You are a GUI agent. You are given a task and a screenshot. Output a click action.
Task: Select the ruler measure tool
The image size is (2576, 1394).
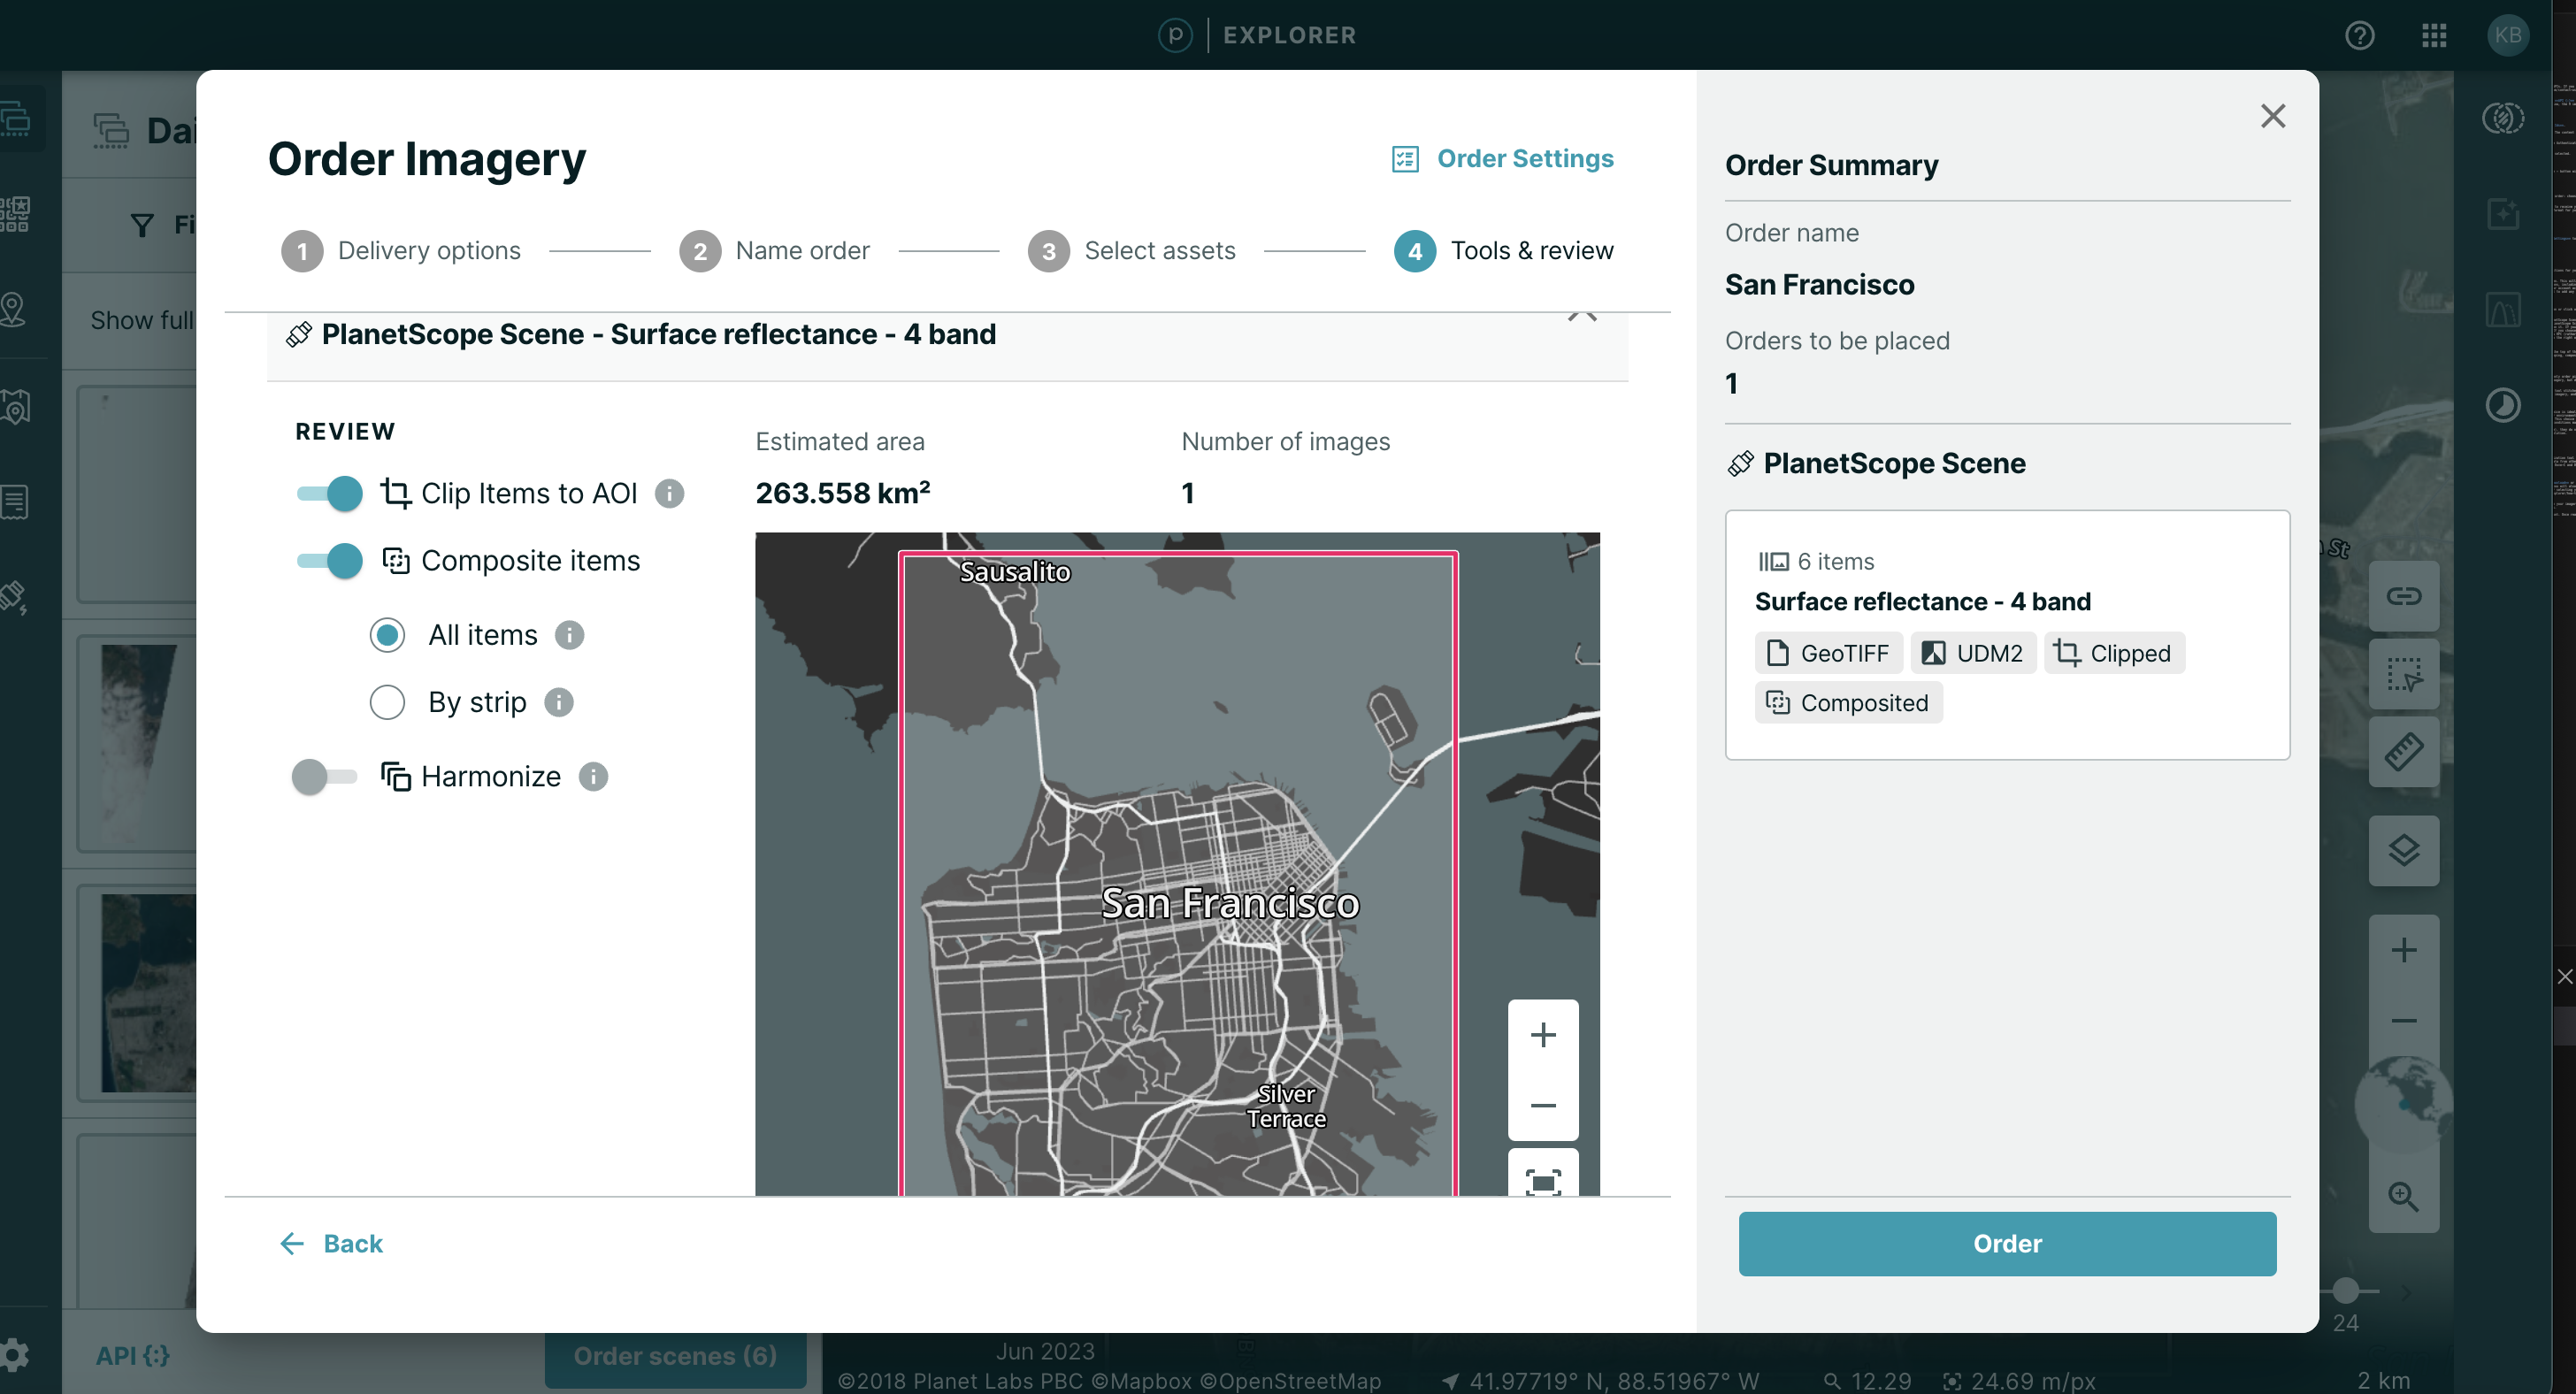click(2403, 753)
